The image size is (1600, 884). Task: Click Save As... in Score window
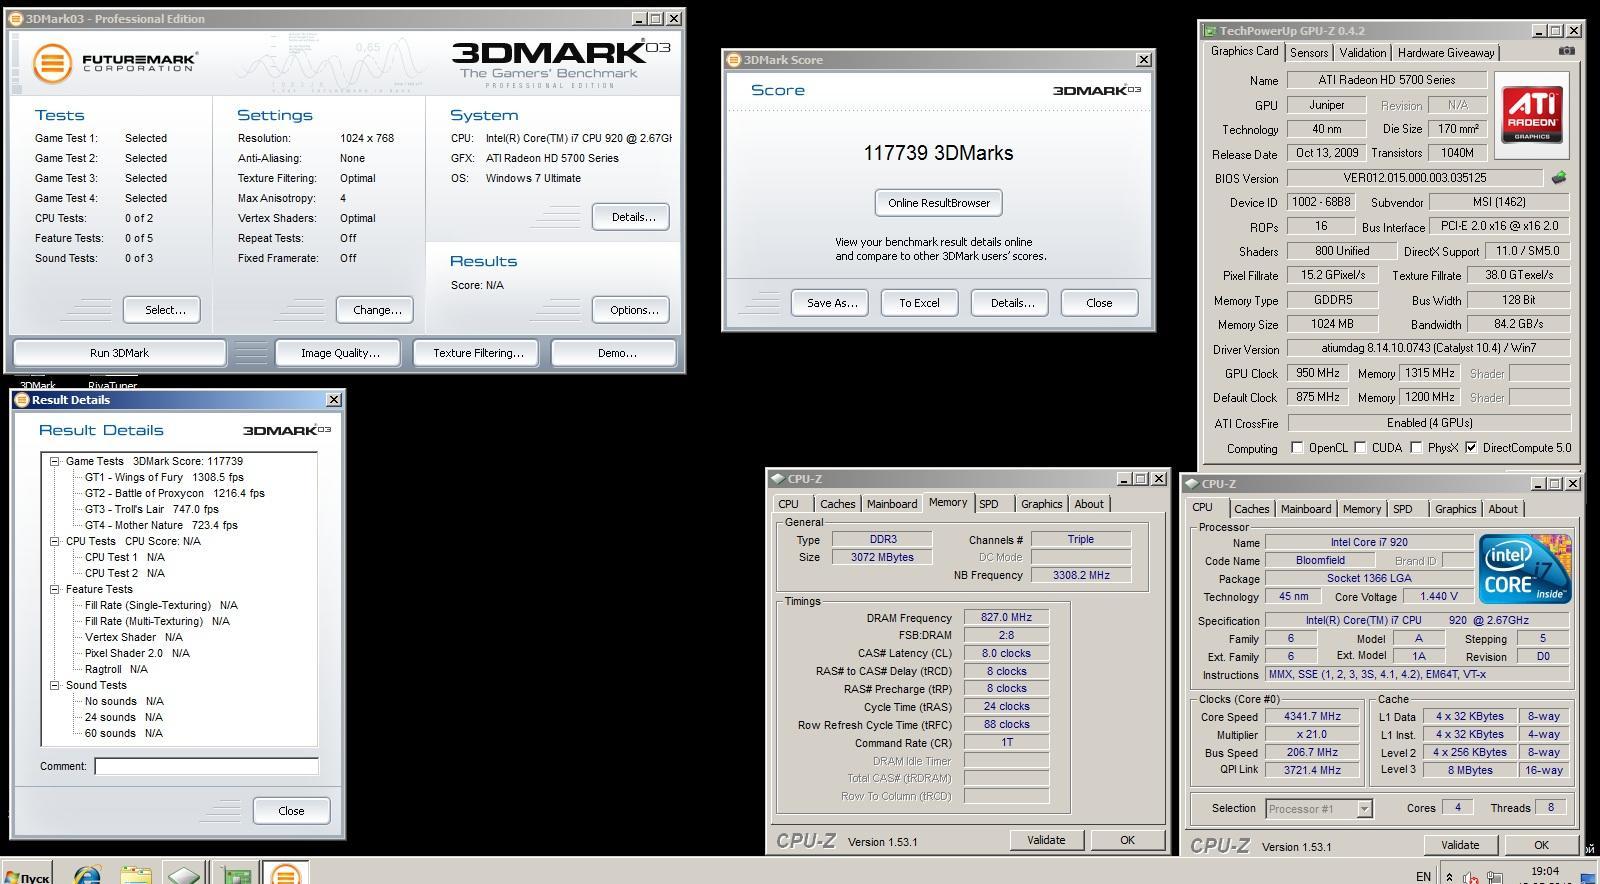click(830, 303)
